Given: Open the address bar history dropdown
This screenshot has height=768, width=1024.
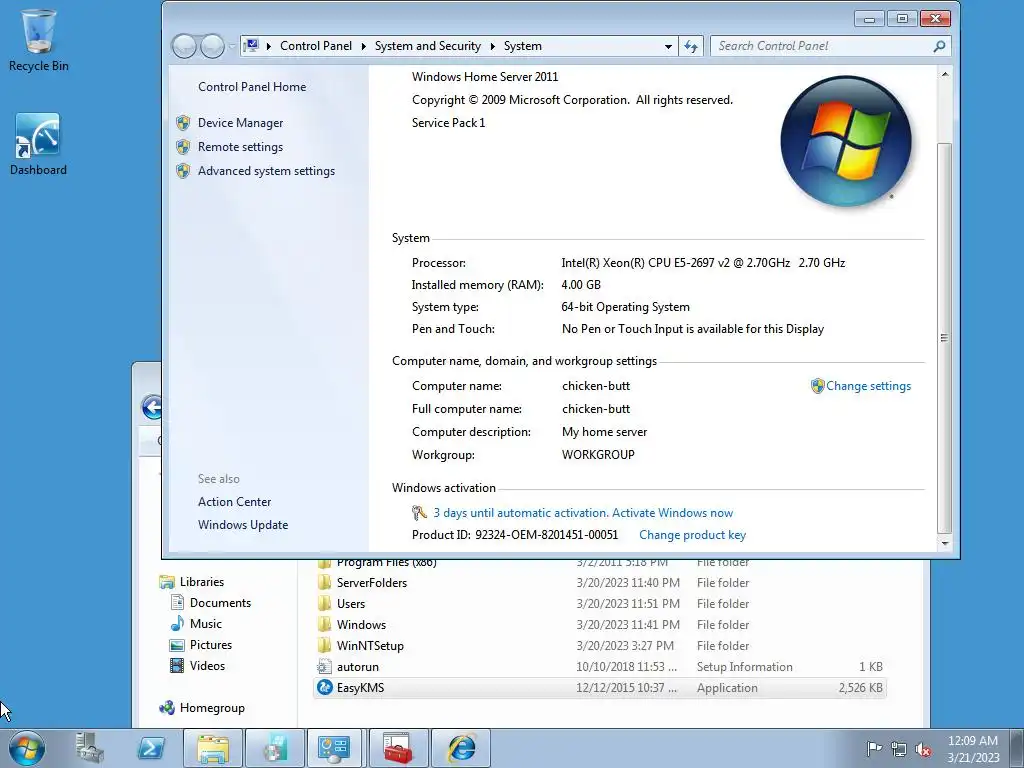Looking at the screenshot, I should point(668,46).
